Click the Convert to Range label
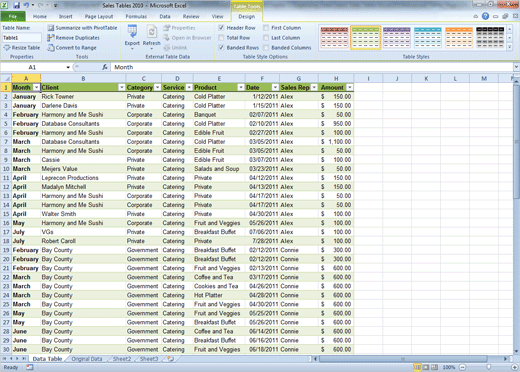 [x=76, y=48]
